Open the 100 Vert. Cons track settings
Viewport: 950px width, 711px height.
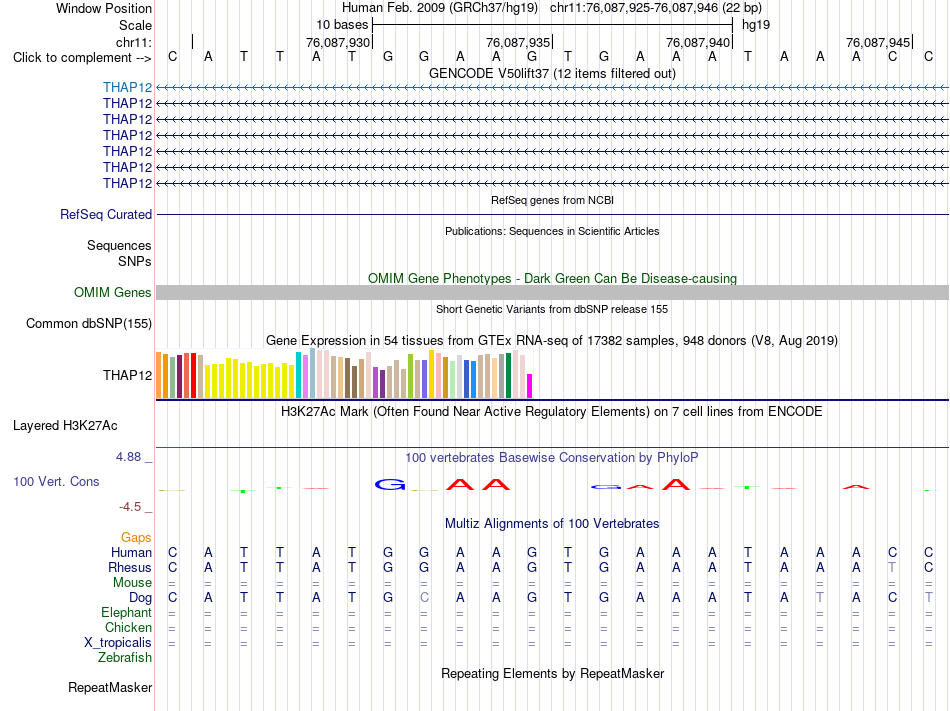pyautogui.click(x=56, y=481)
